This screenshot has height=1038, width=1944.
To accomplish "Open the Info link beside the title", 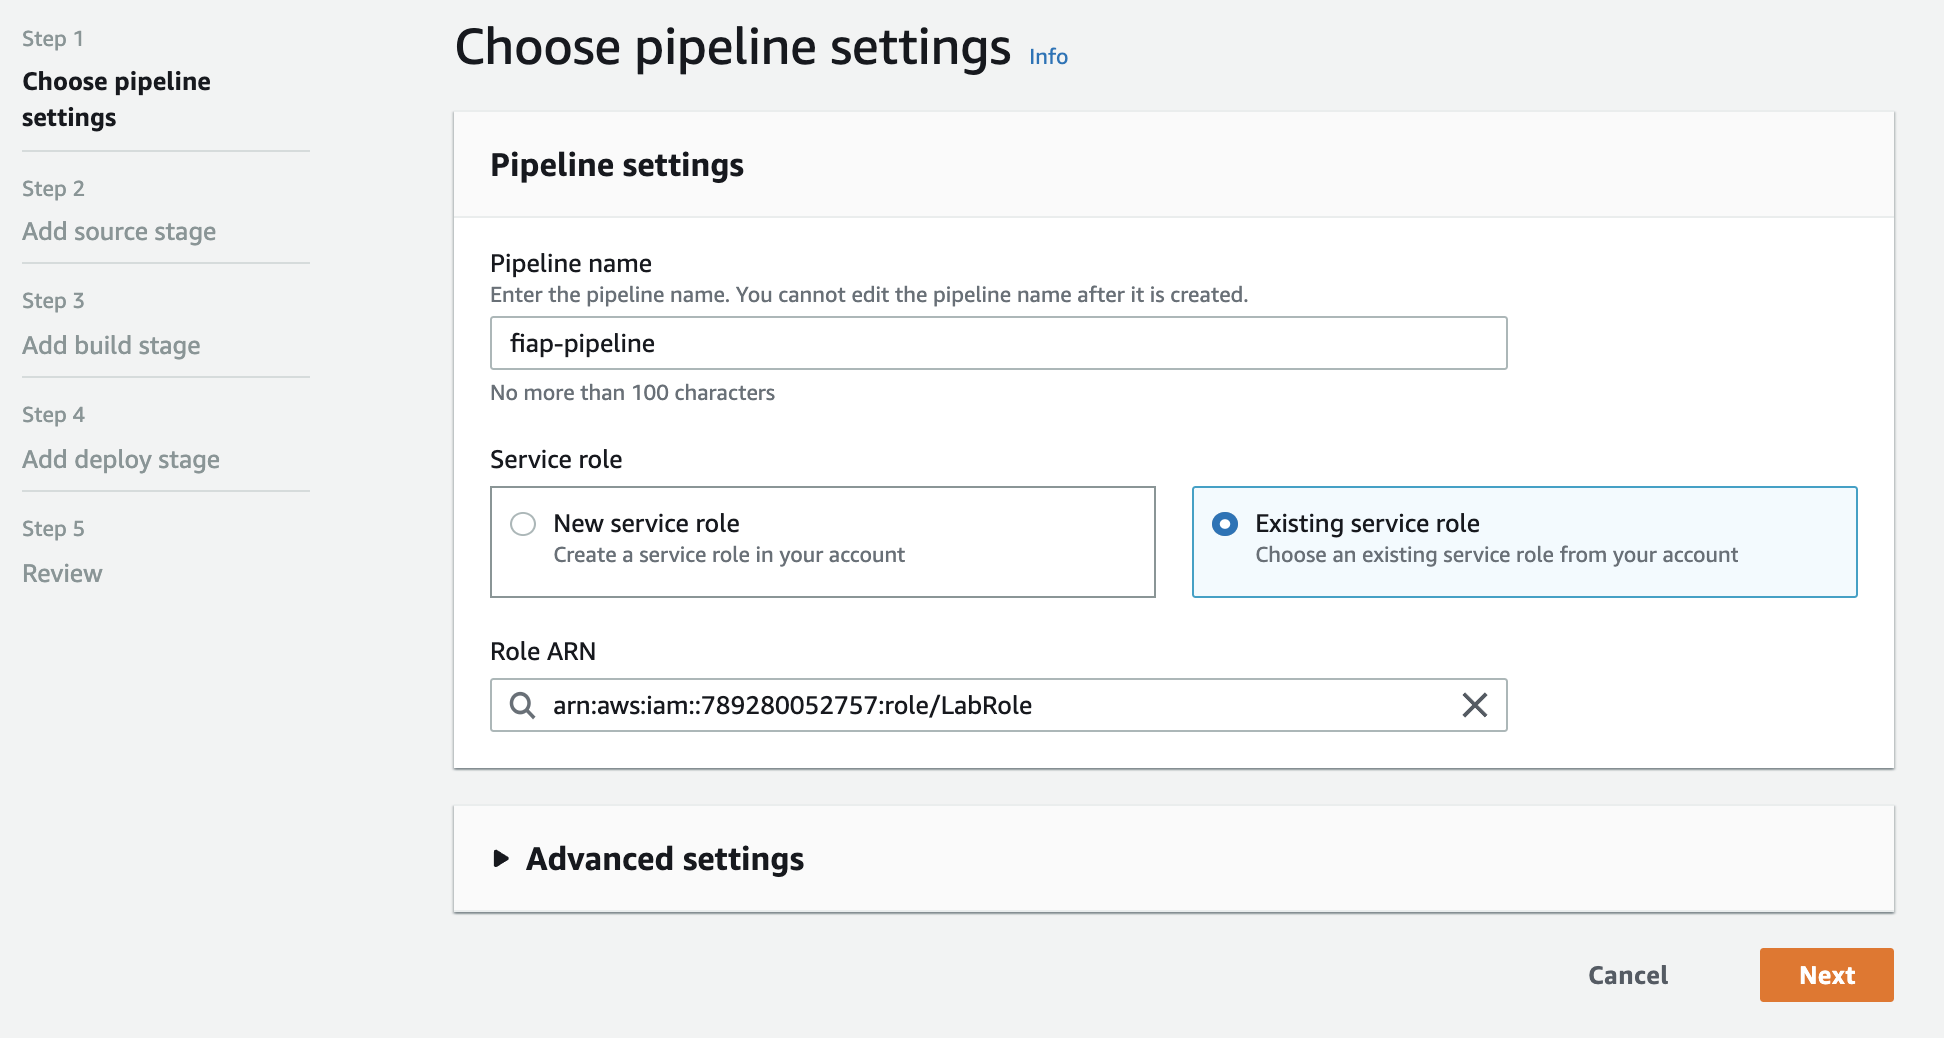I will [x=1048, y=57].
